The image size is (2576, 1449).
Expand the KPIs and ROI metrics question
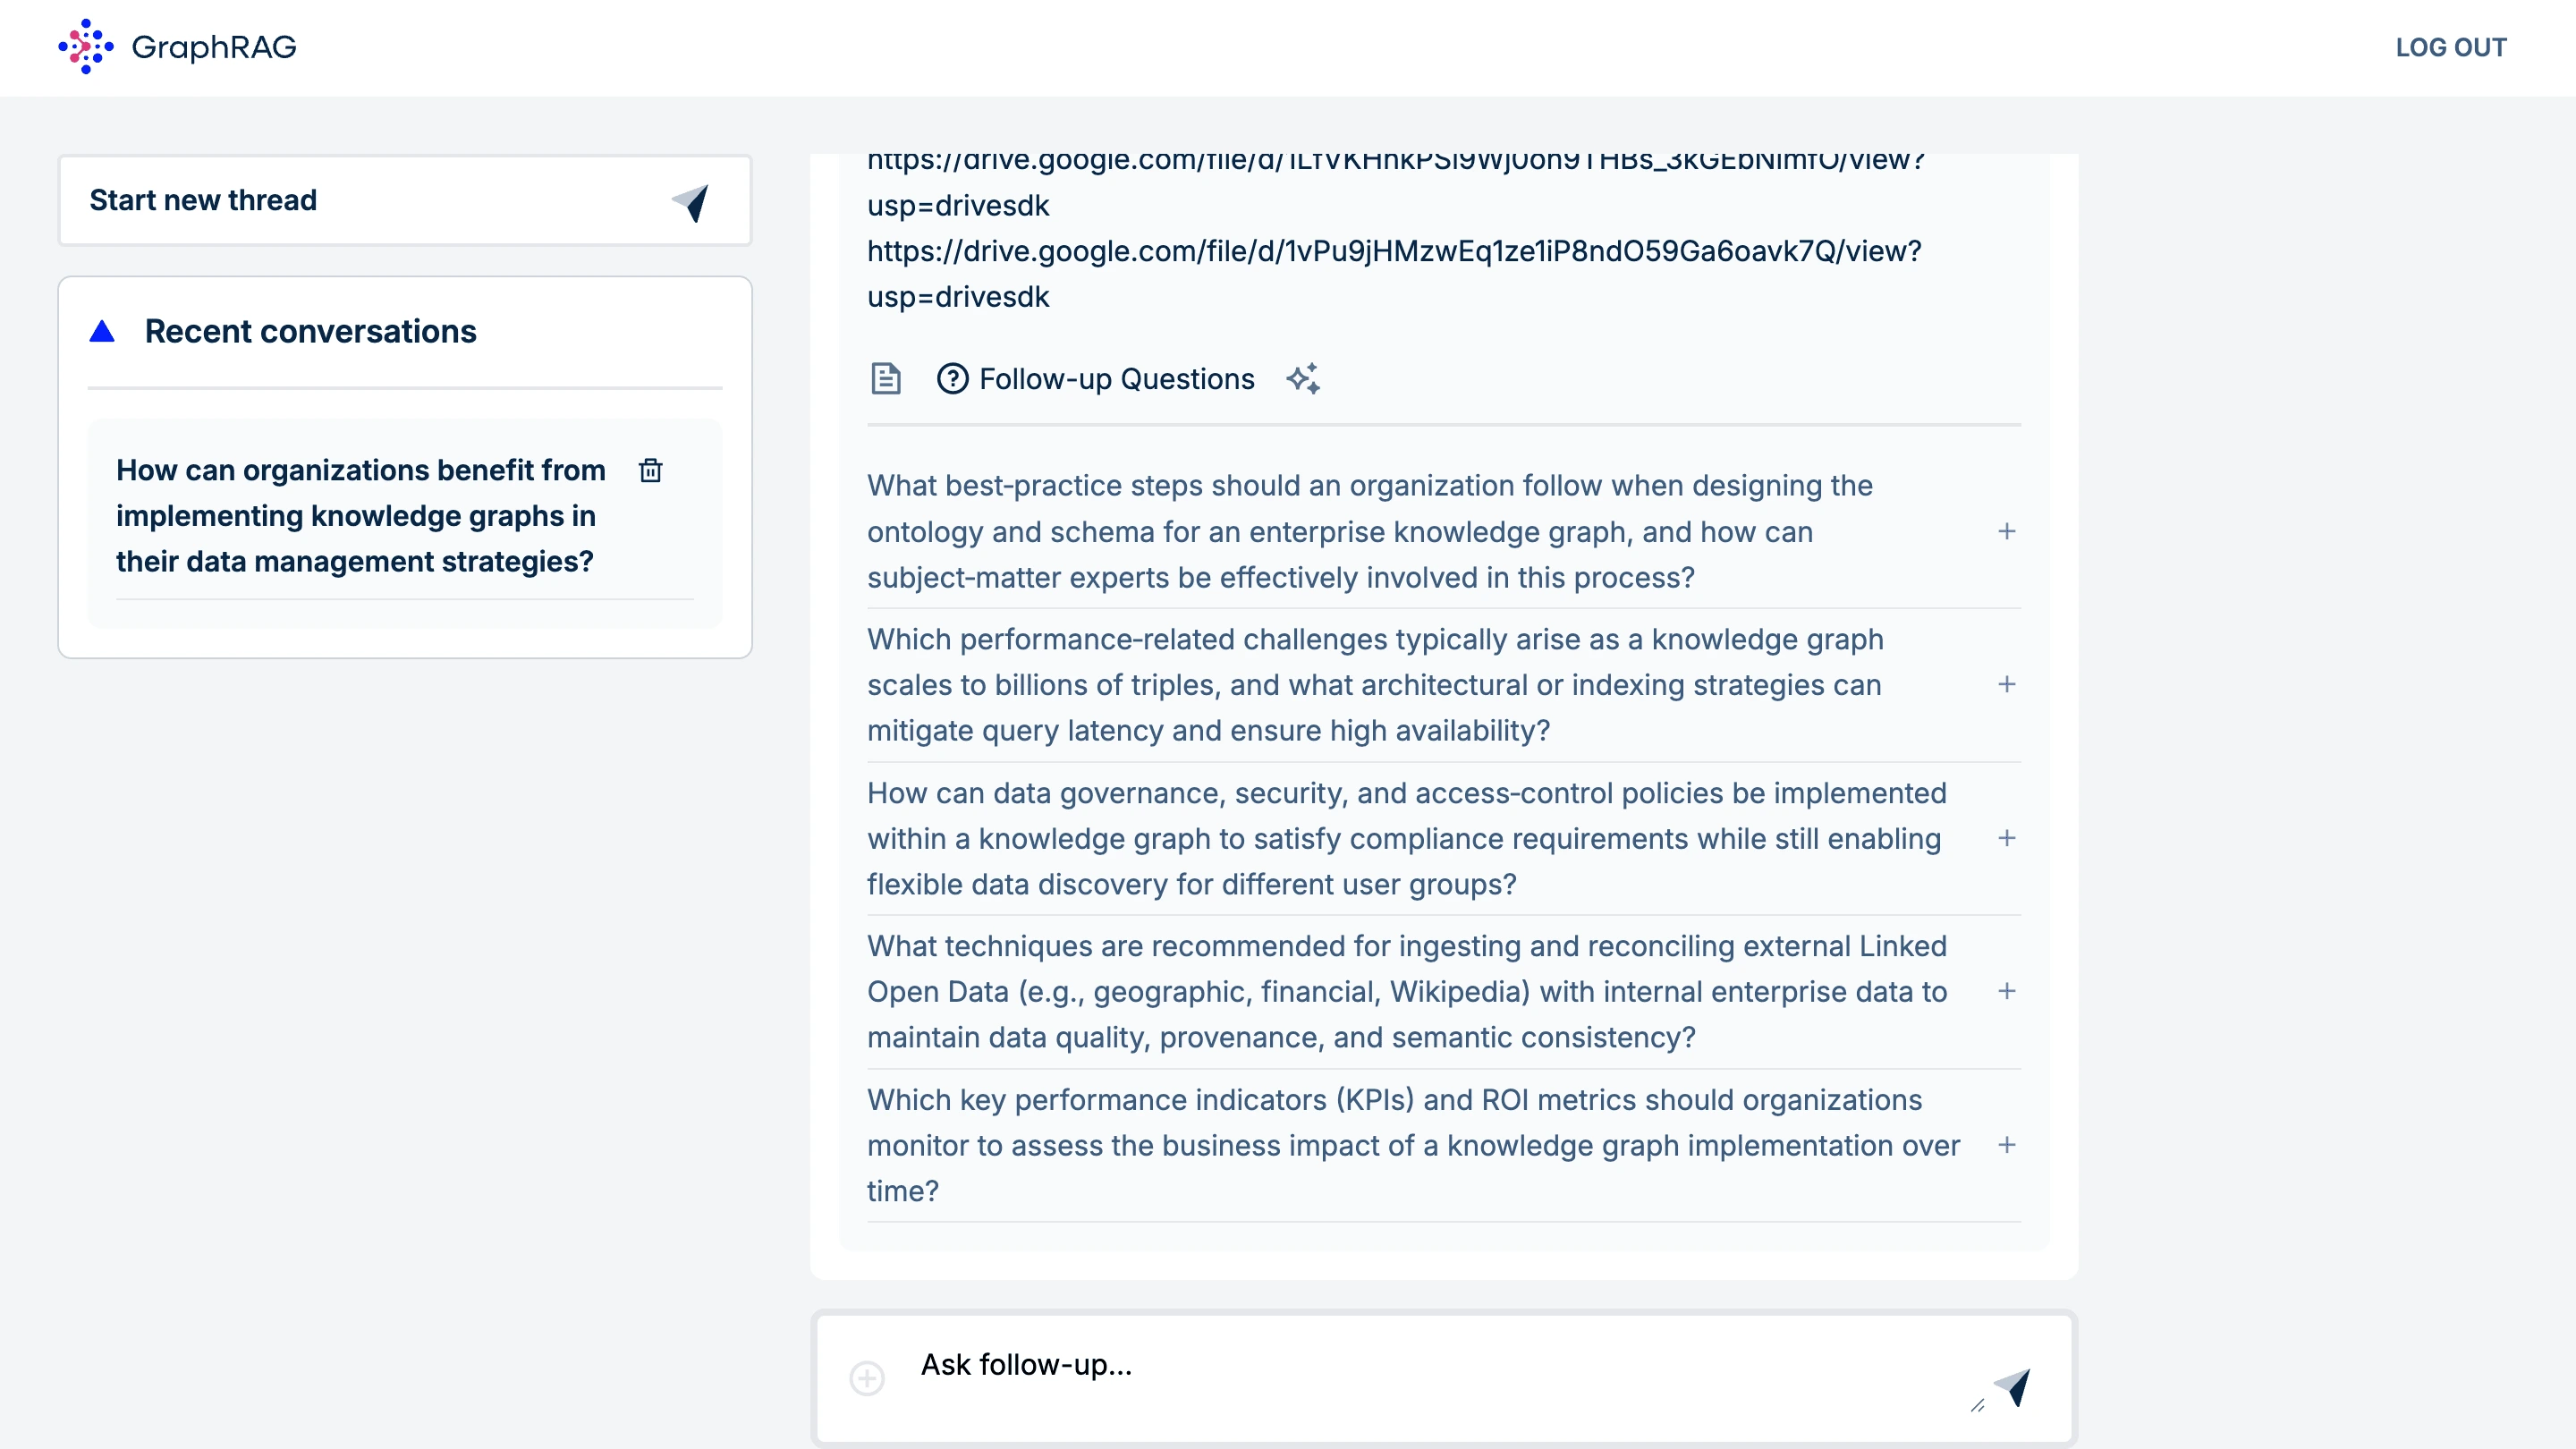point(2006,1145)
